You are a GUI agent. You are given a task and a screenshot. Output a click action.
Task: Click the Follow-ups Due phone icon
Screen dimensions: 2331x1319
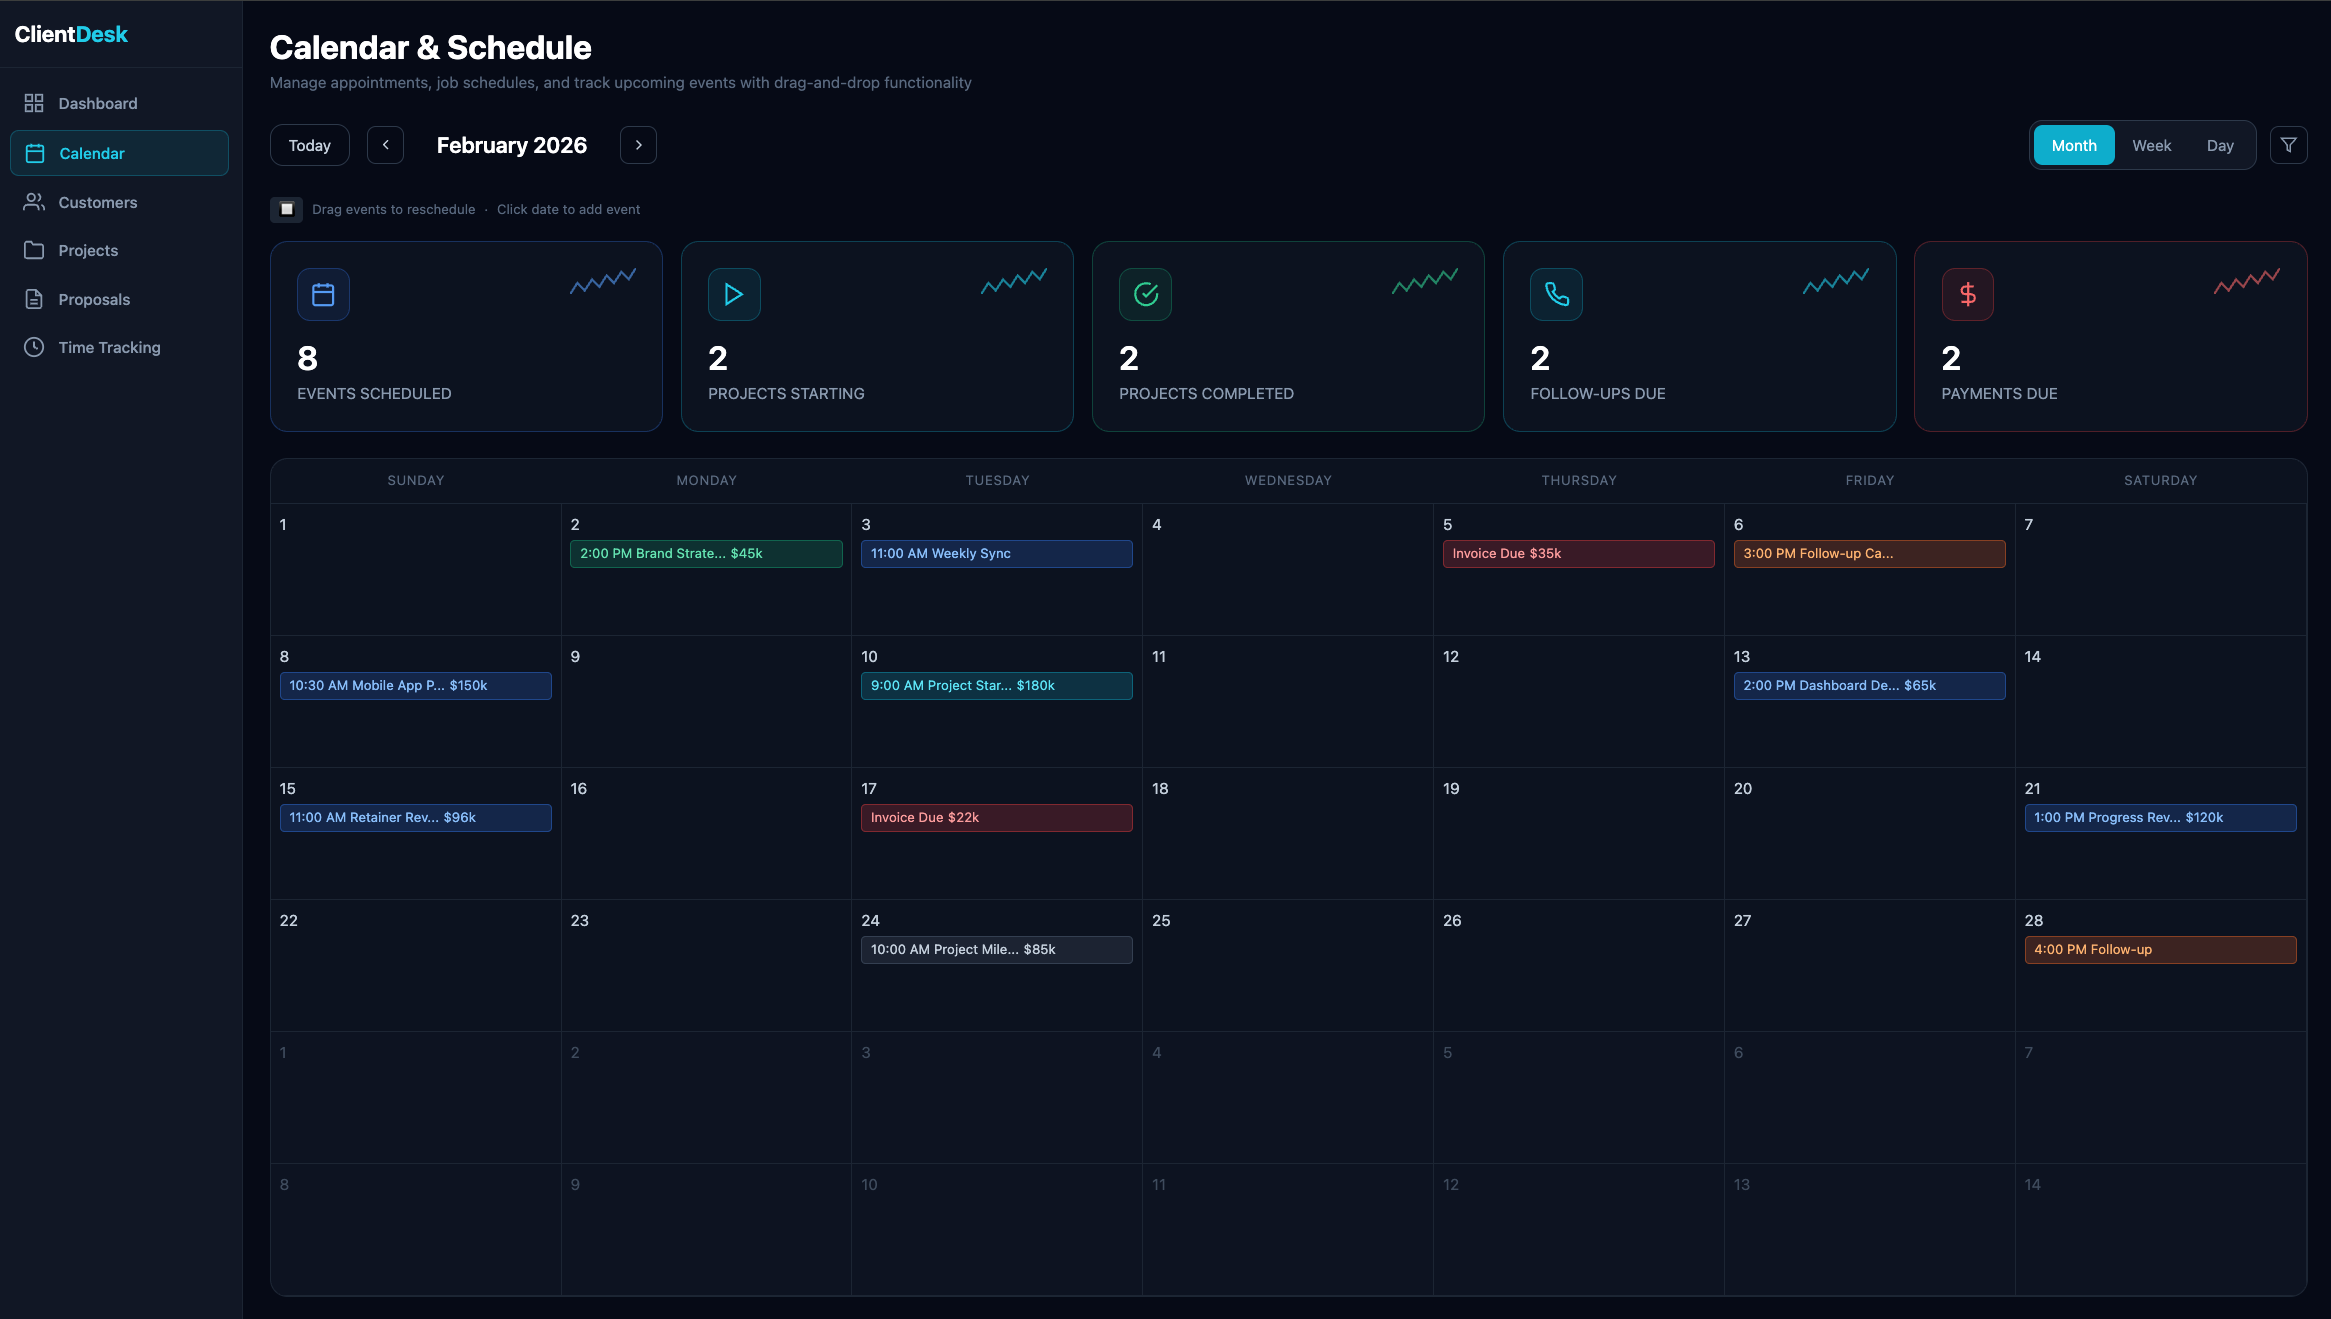pyautogui.click(x=1555, y=293)
